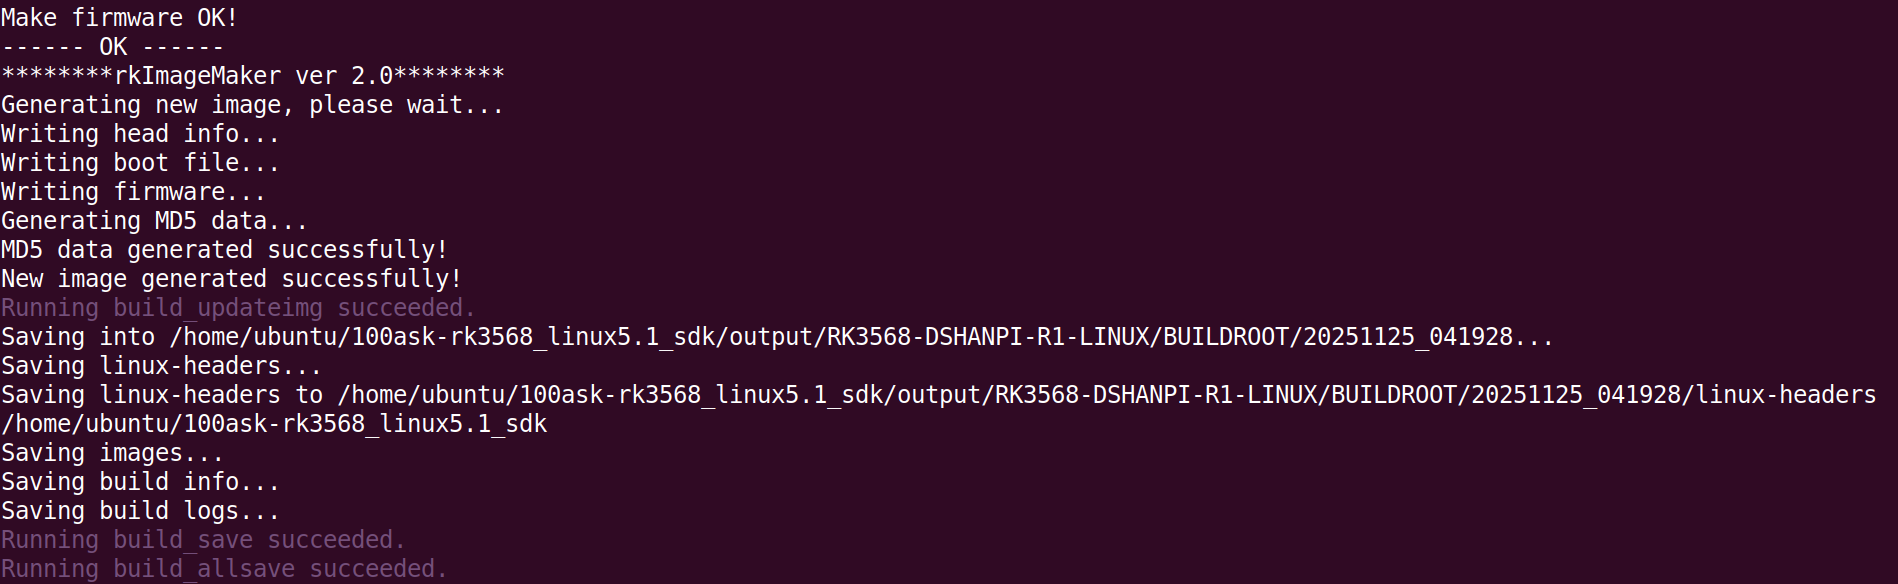Click the "Saving build logs..." line
This screenshot has height=584, width=1898.
click(x=140, y=511)
